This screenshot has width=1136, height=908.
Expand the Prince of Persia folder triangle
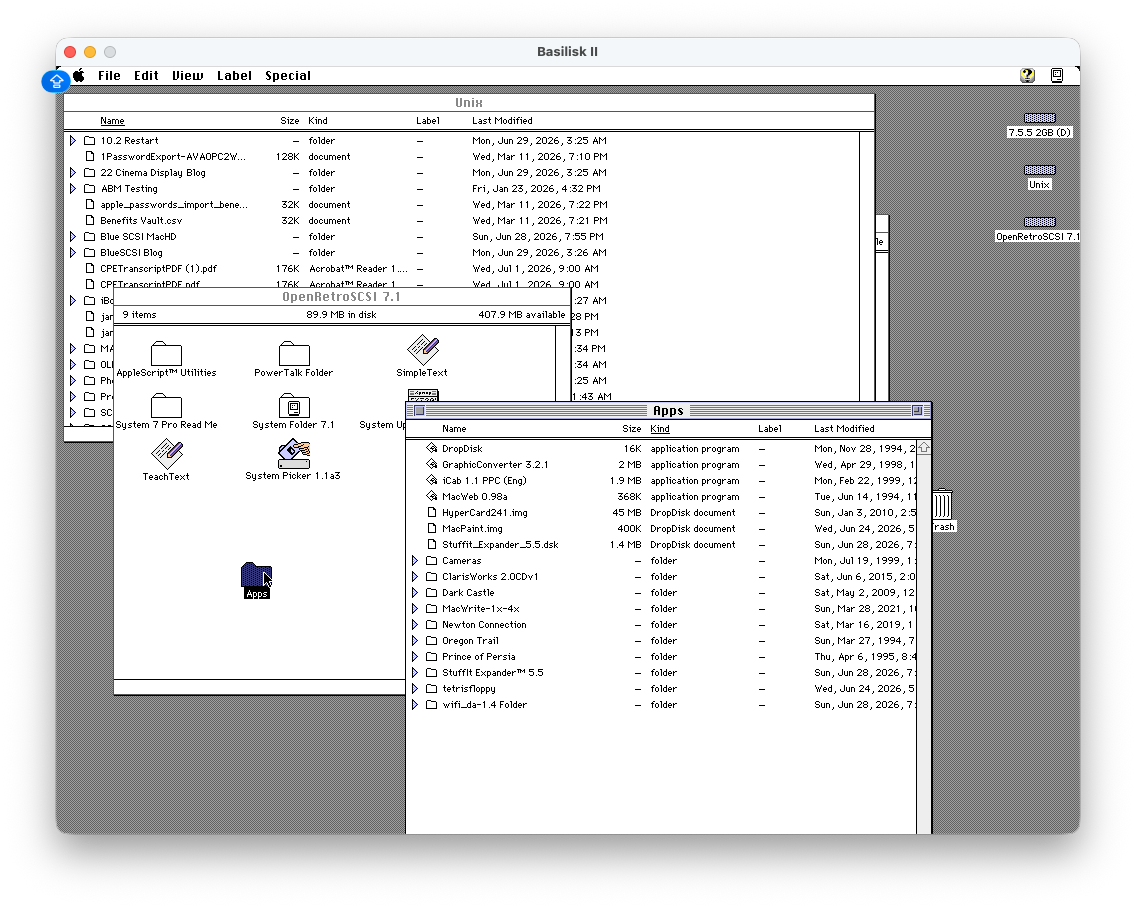(x=415, y=657)
